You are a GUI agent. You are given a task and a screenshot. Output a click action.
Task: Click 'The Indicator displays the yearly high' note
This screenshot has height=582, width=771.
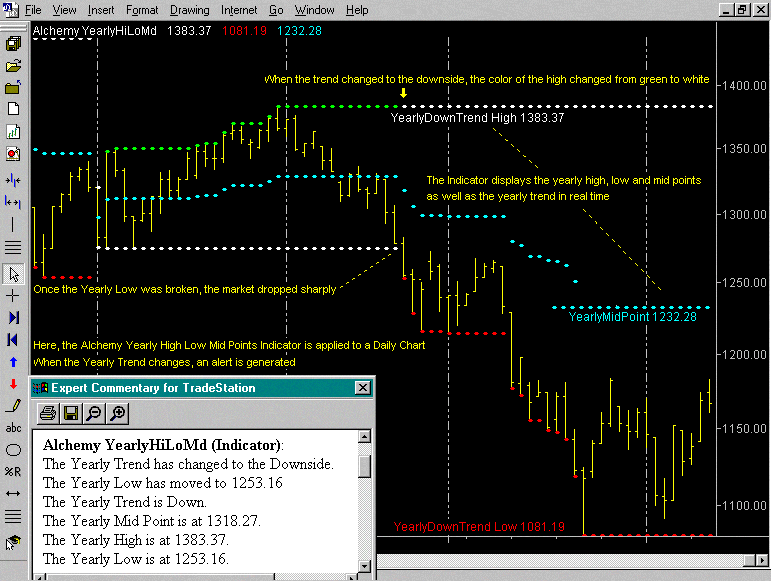click(563, 188)
